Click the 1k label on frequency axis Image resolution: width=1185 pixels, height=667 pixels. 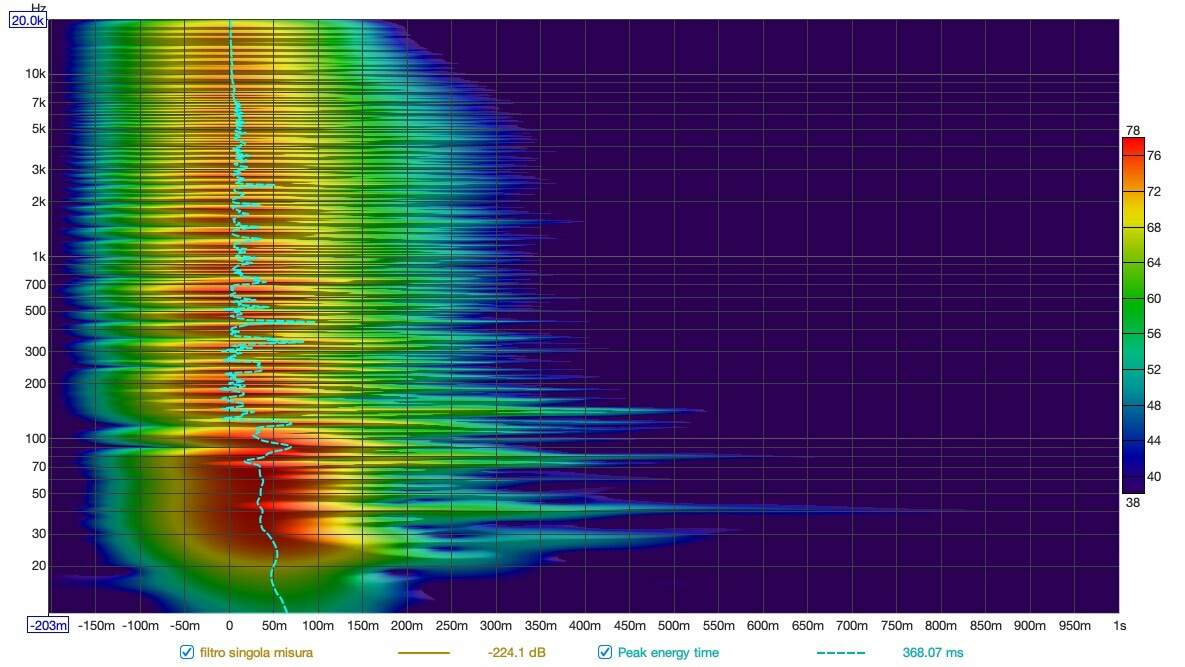click(x=39, y=257)
